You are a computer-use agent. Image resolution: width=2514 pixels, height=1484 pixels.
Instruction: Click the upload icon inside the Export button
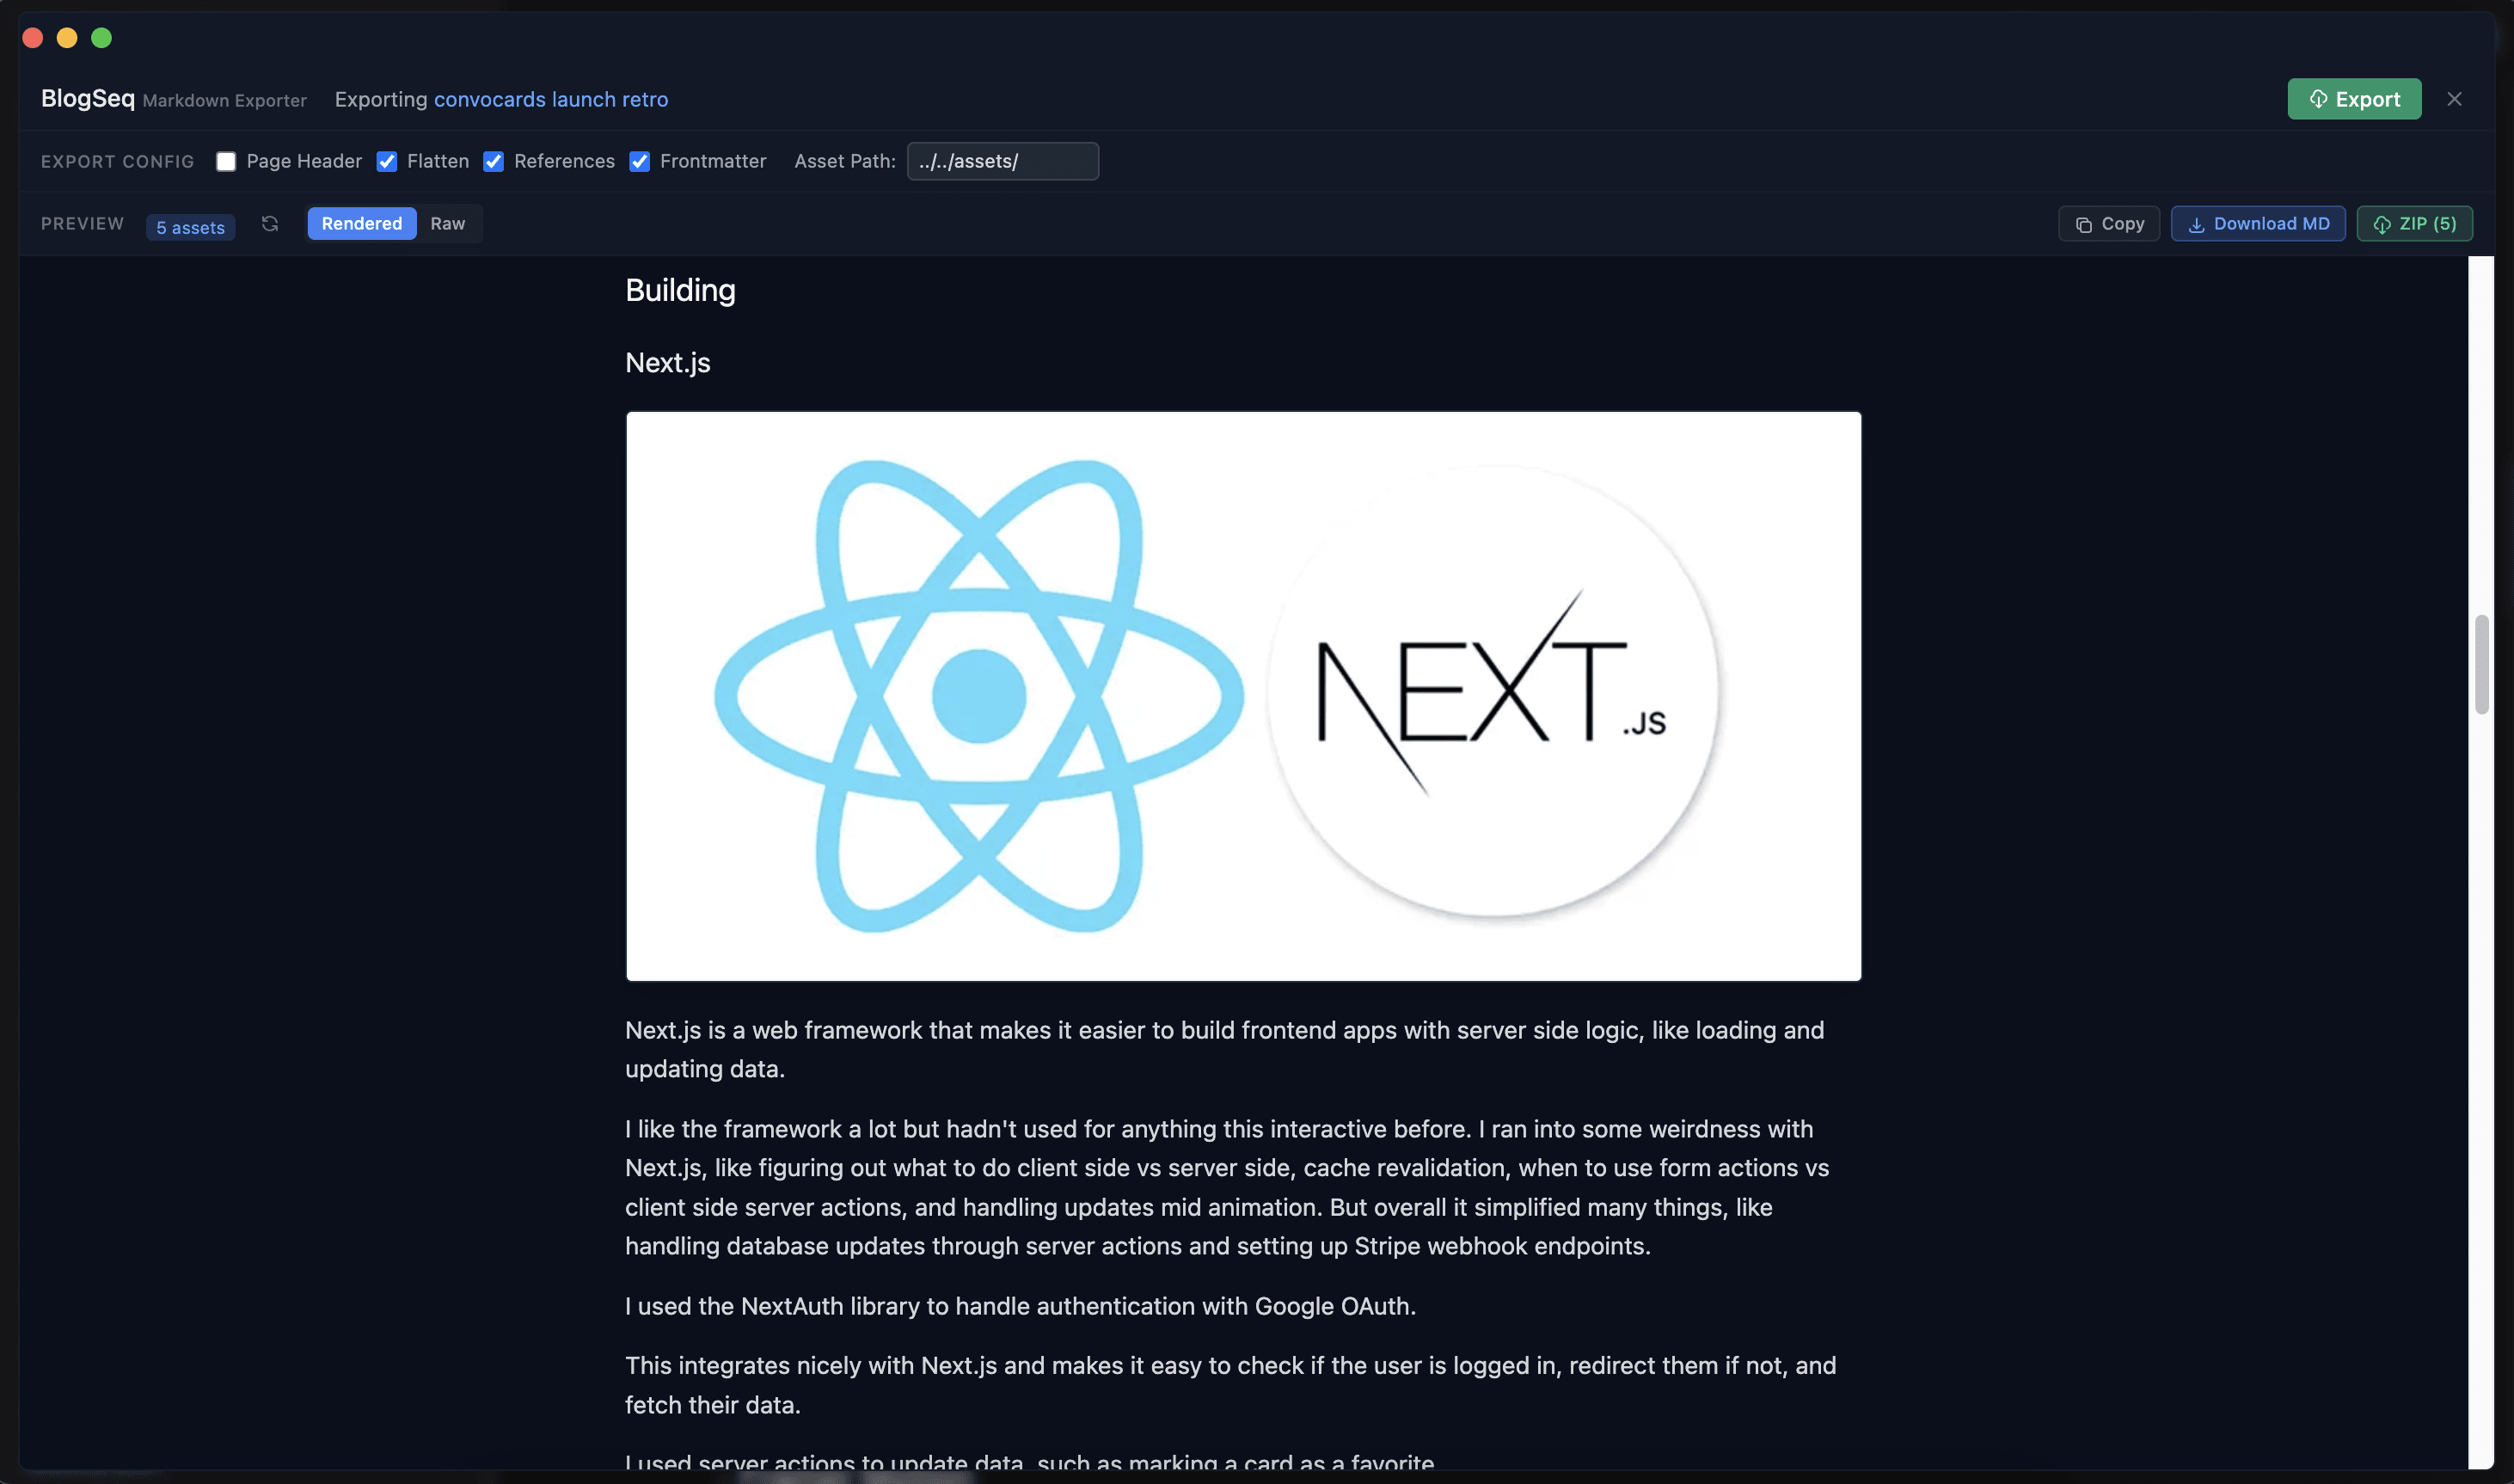click(2317, 99)
